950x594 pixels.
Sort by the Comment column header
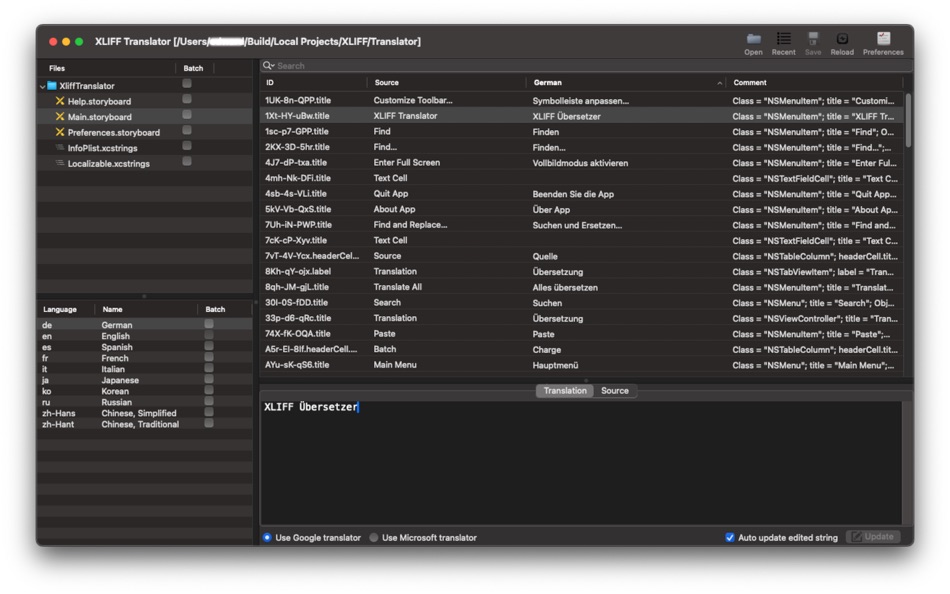tap(815, 82)
